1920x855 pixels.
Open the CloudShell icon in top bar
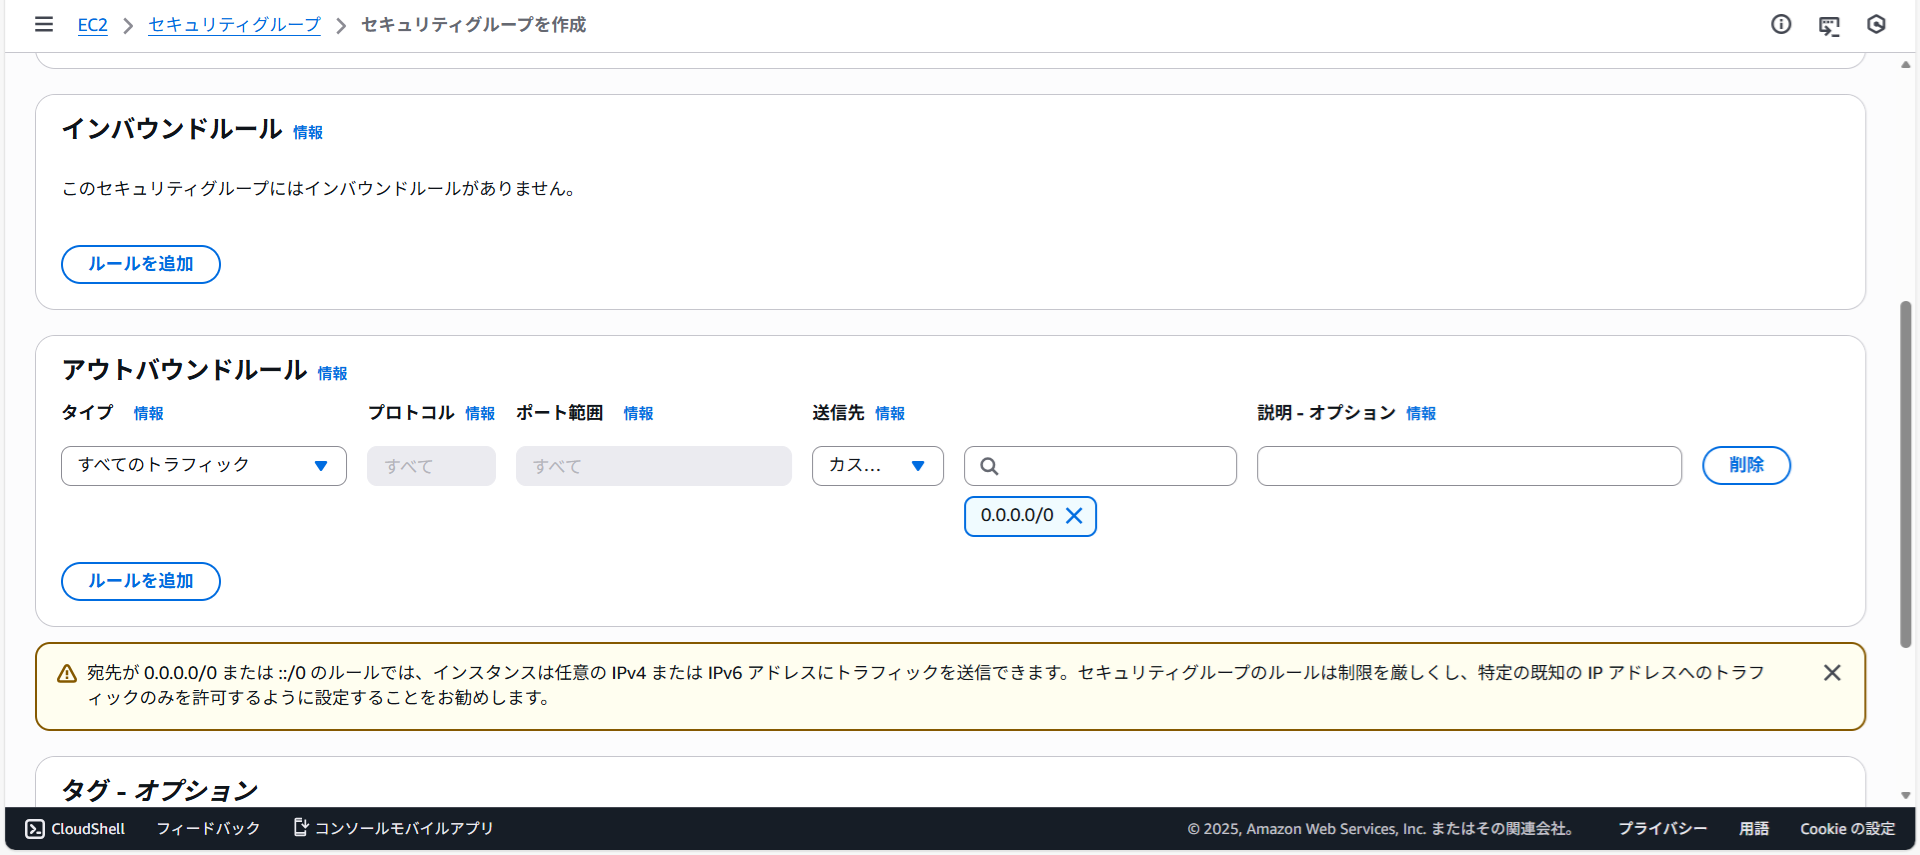pos(1829,26)
